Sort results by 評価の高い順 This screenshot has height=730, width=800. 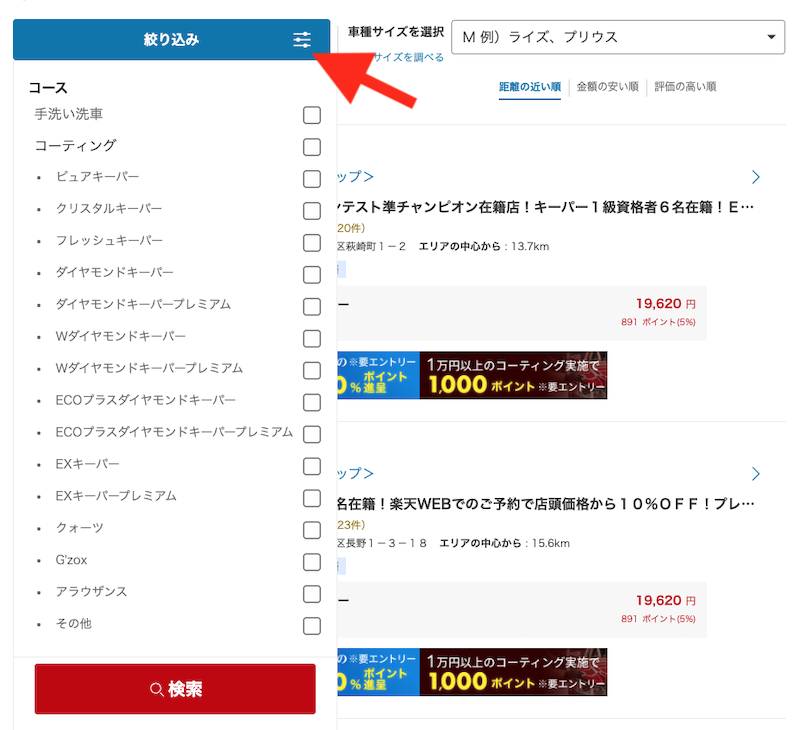[685, 87]
